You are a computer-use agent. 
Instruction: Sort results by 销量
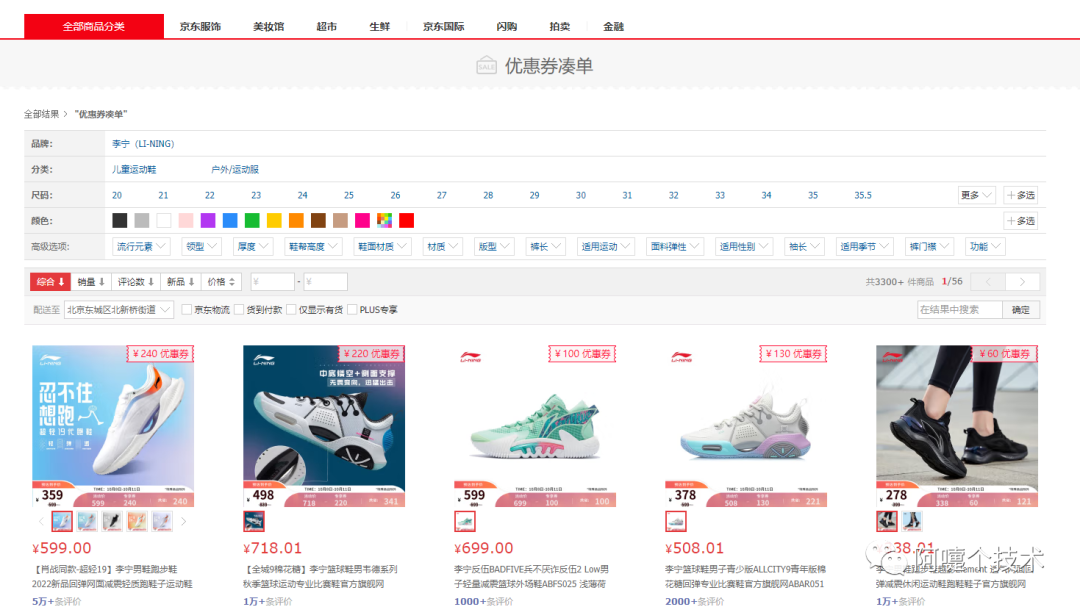click(91, 282)
